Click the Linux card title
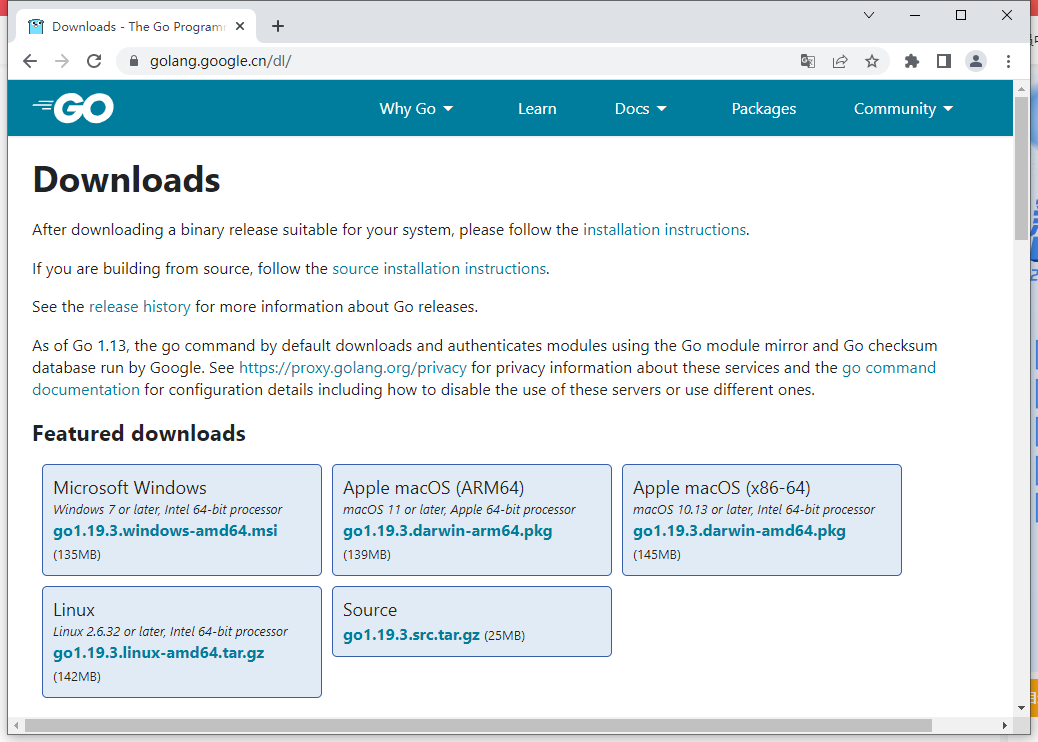The image size is (1038, 742). click(x=74, y=610)
